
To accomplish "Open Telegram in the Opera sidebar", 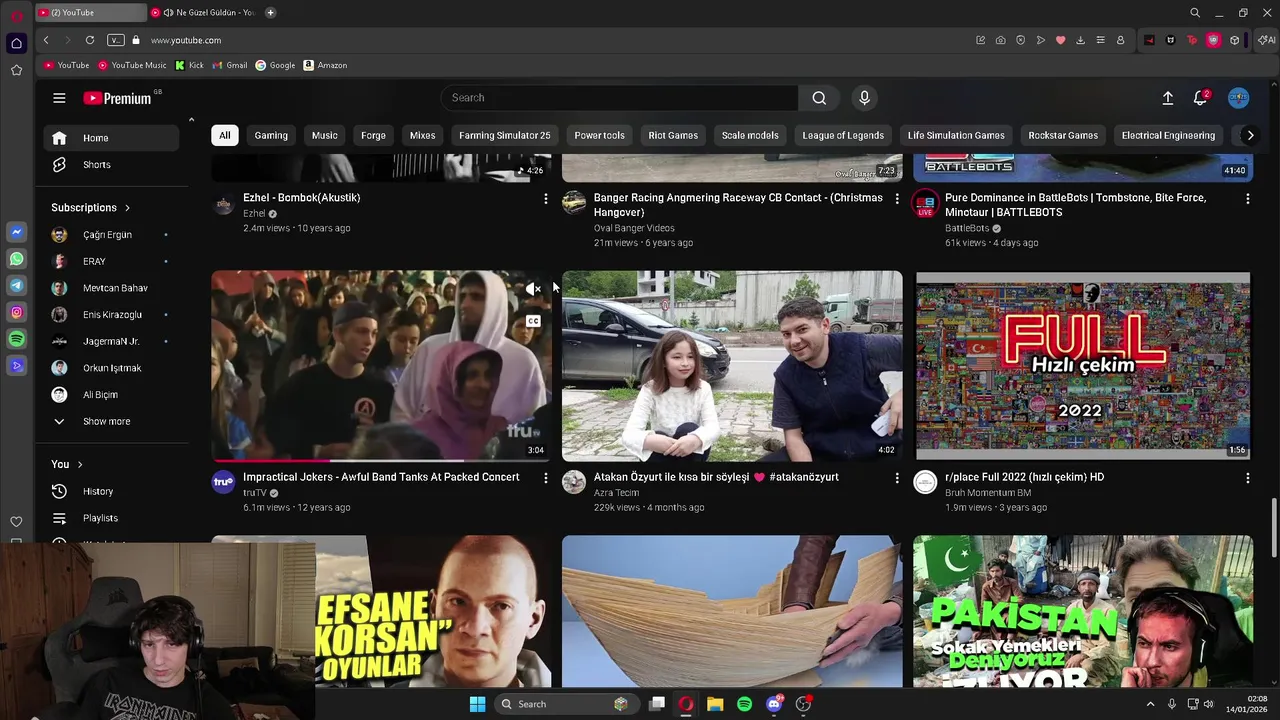I will tap(16, 286).
